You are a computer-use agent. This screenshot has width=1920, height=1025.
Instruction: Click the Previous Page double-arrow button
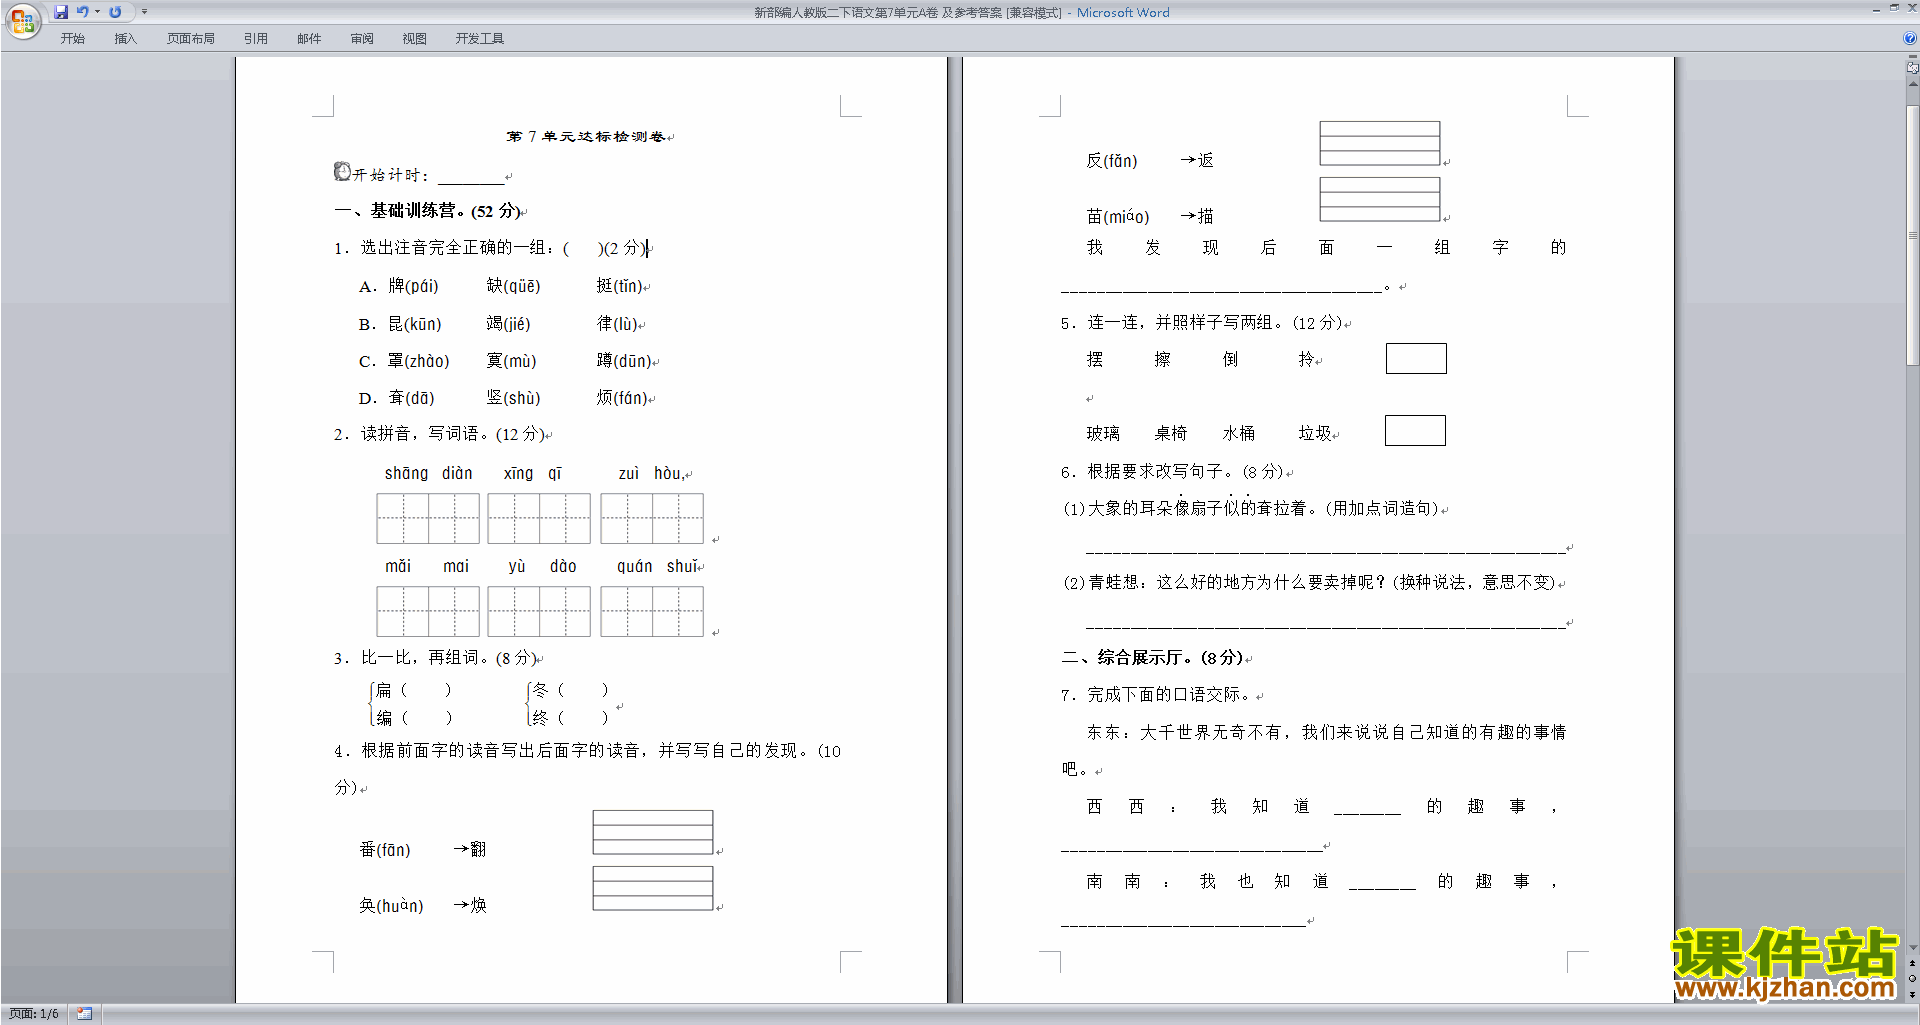[1913, 963]
